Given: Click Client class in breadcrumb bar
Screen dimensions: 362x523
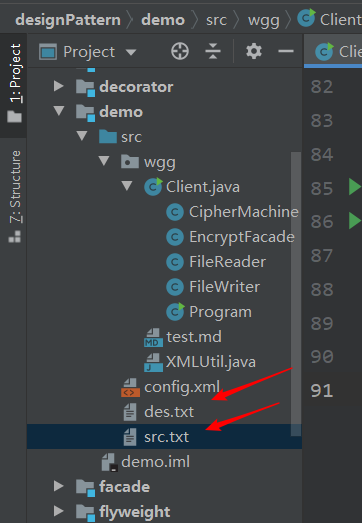Looking at the screenshot, I should click(330, 19).
